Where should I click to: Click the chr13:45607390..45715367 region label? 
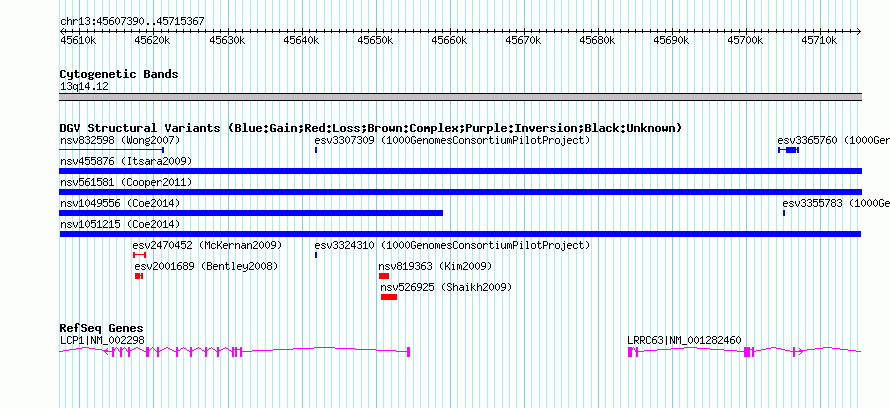click(132, 22)
